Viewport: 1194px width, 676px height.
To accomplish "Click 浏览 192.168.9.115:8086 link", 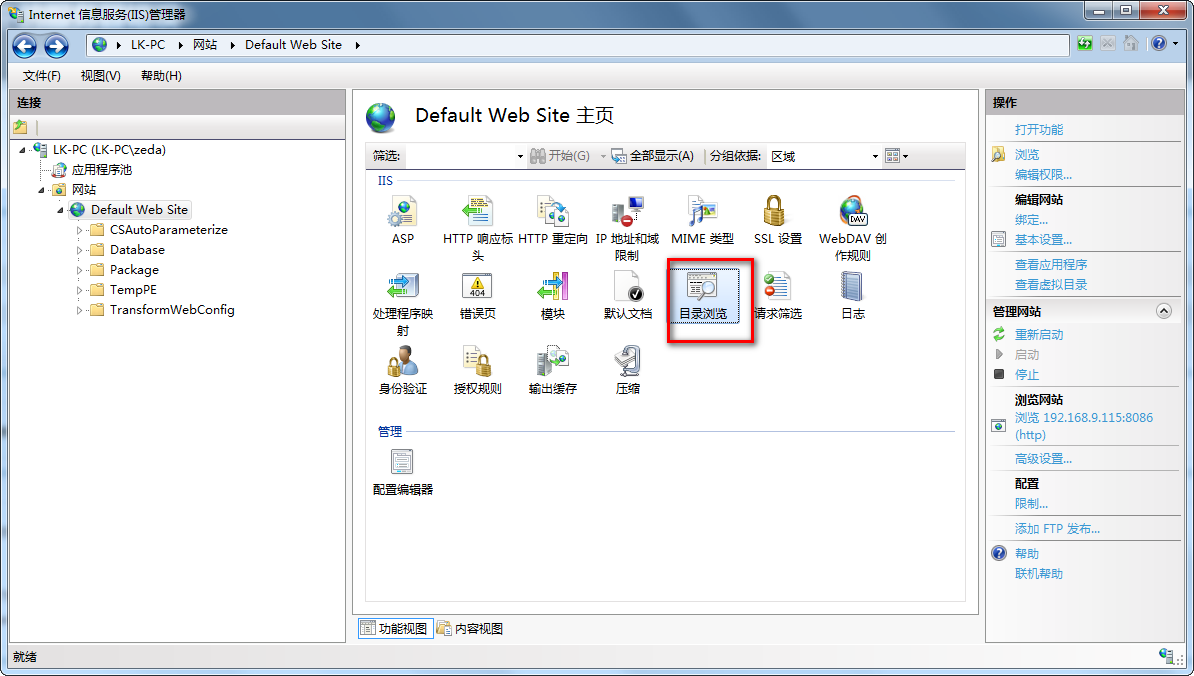I will [1084, 426].
